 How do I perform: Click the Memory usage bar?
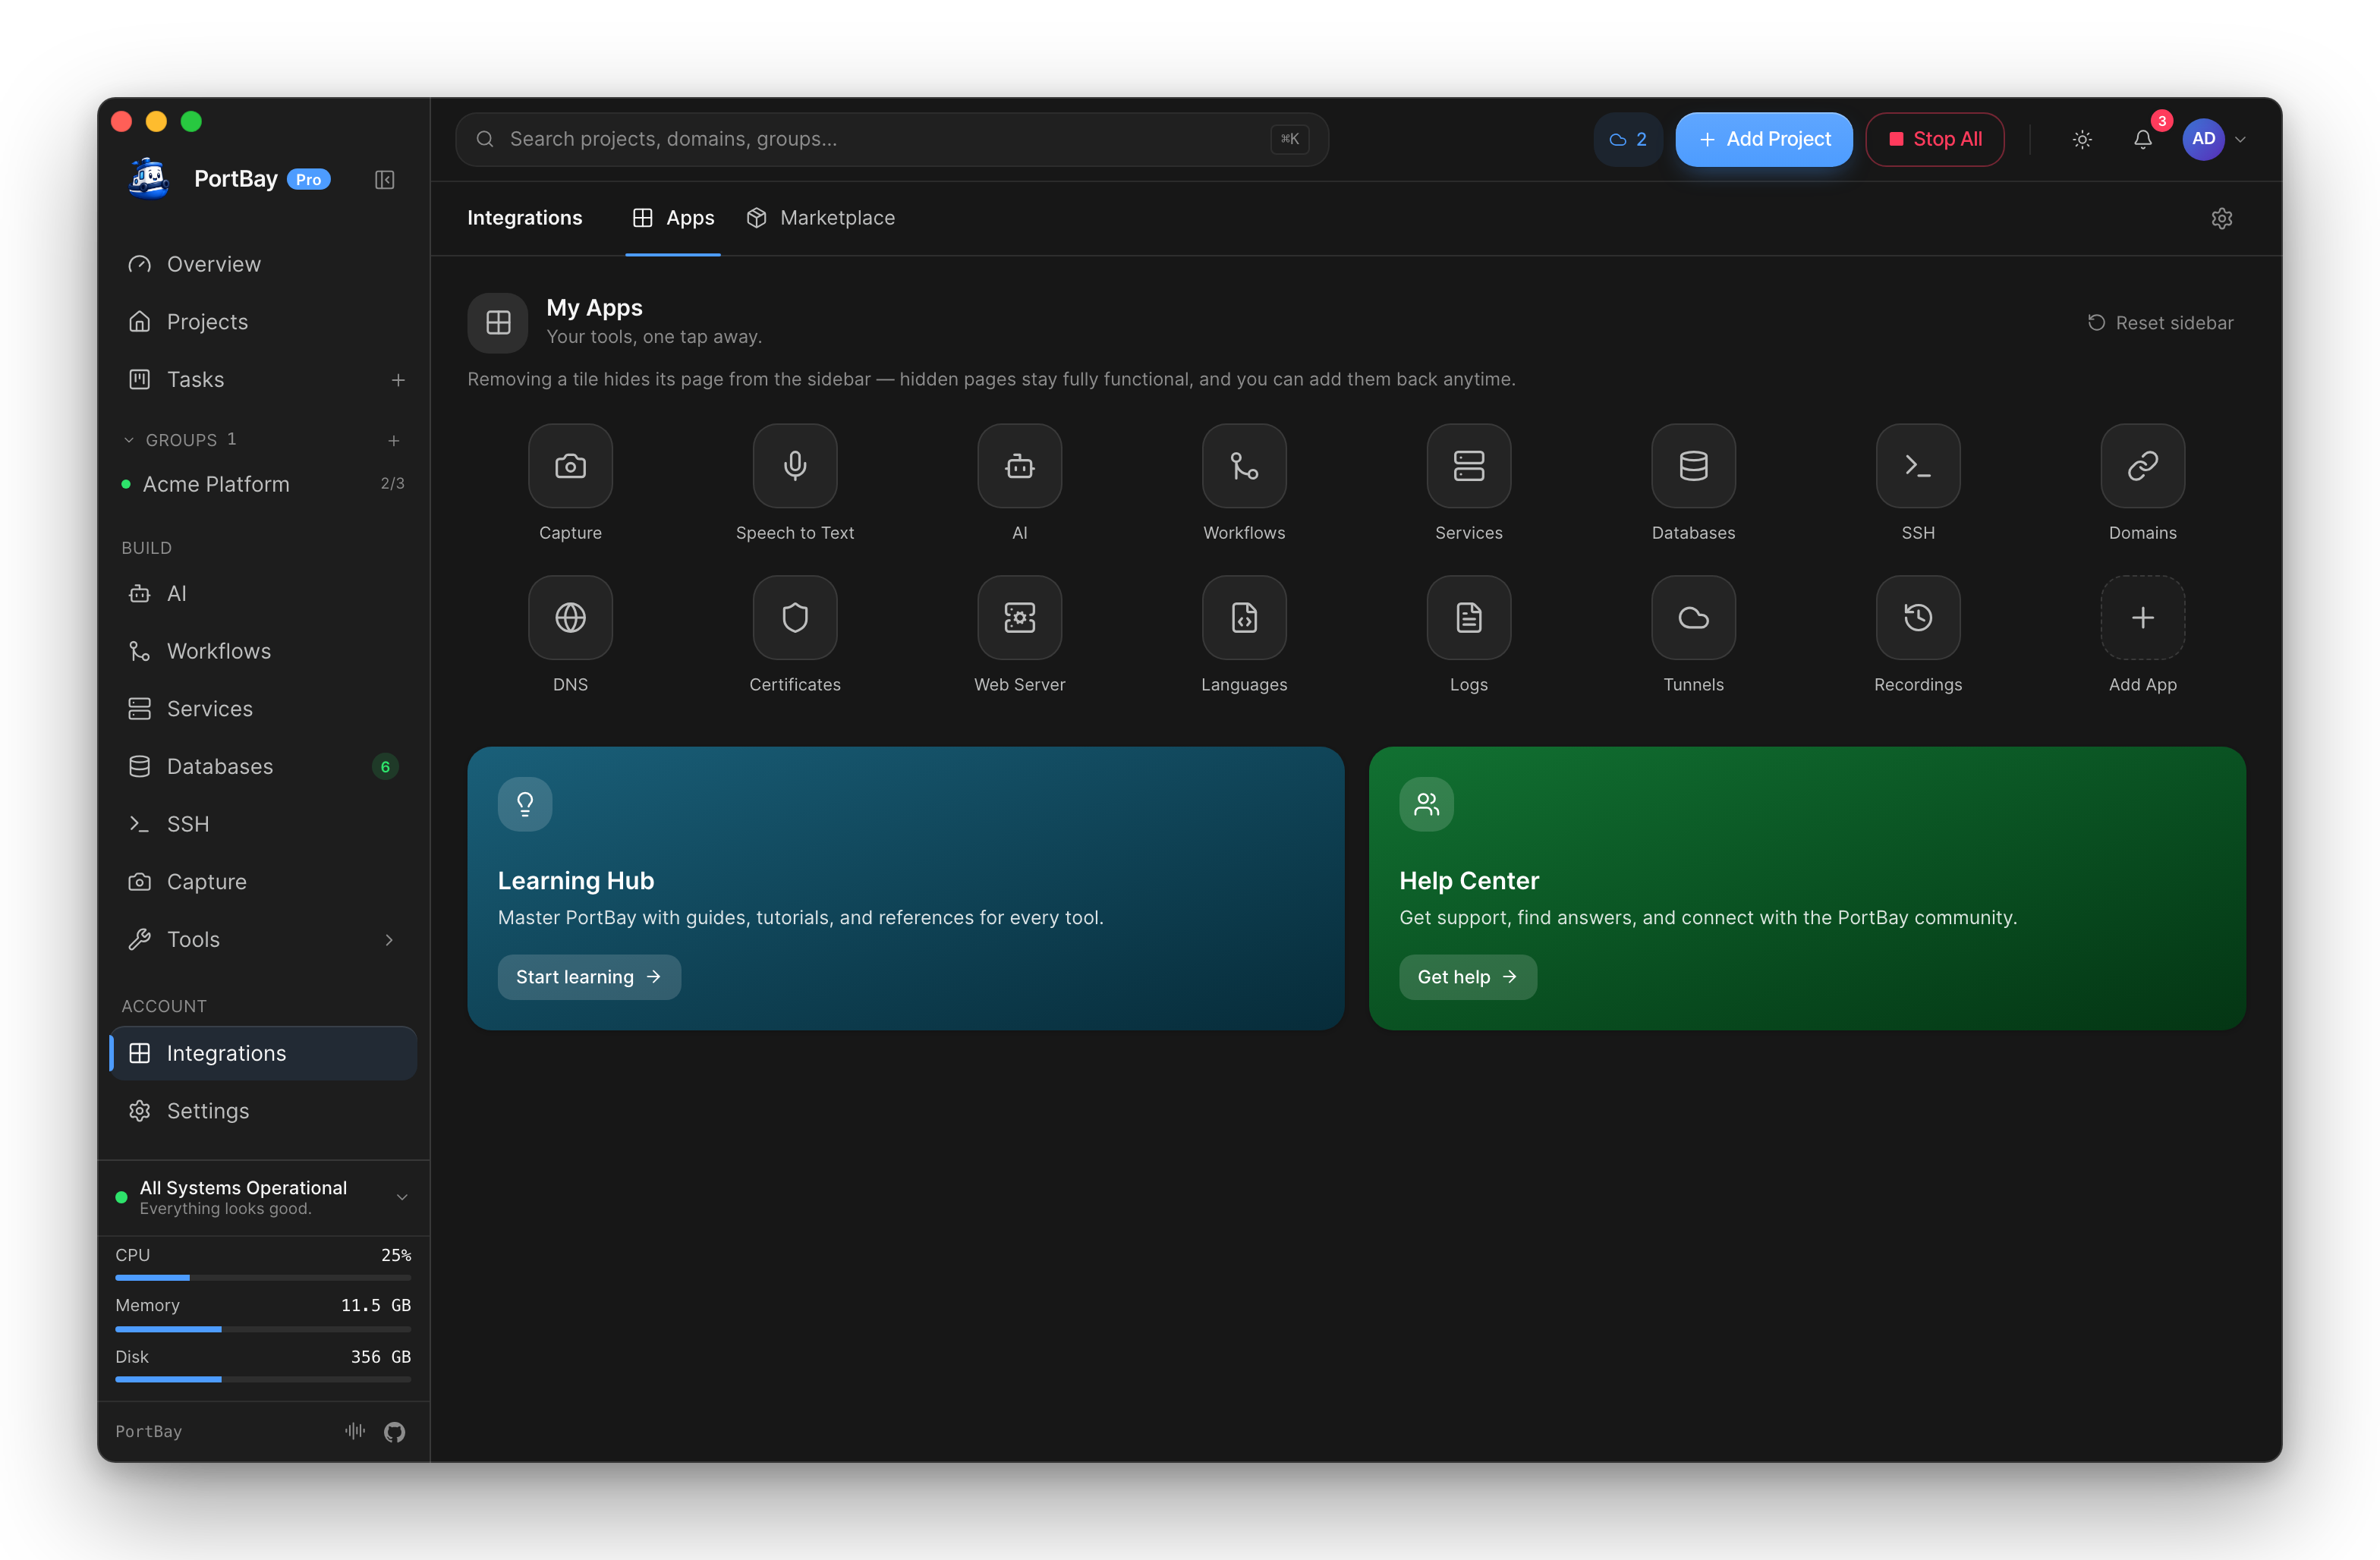click(263, 1329)
